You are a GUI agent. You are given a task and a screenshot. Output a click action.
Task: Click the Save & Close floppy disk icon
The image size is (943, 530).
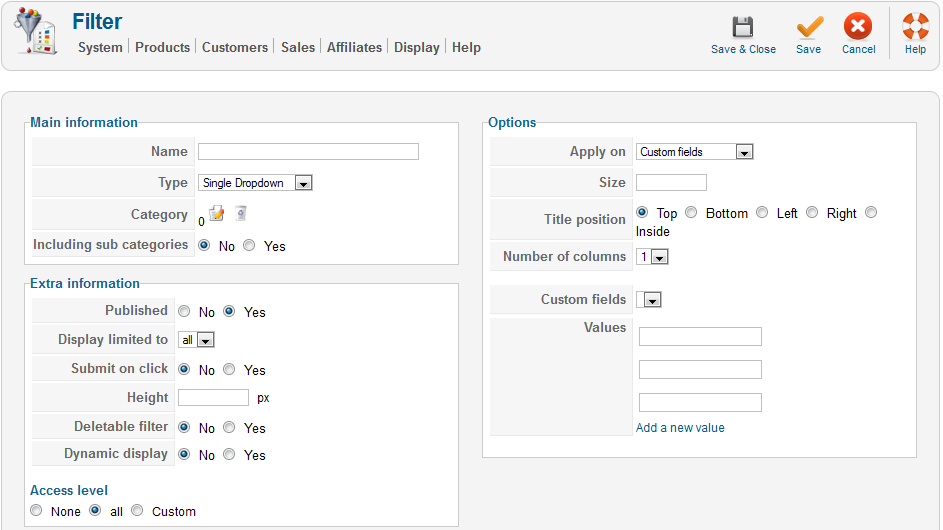(x=743, y=27)
